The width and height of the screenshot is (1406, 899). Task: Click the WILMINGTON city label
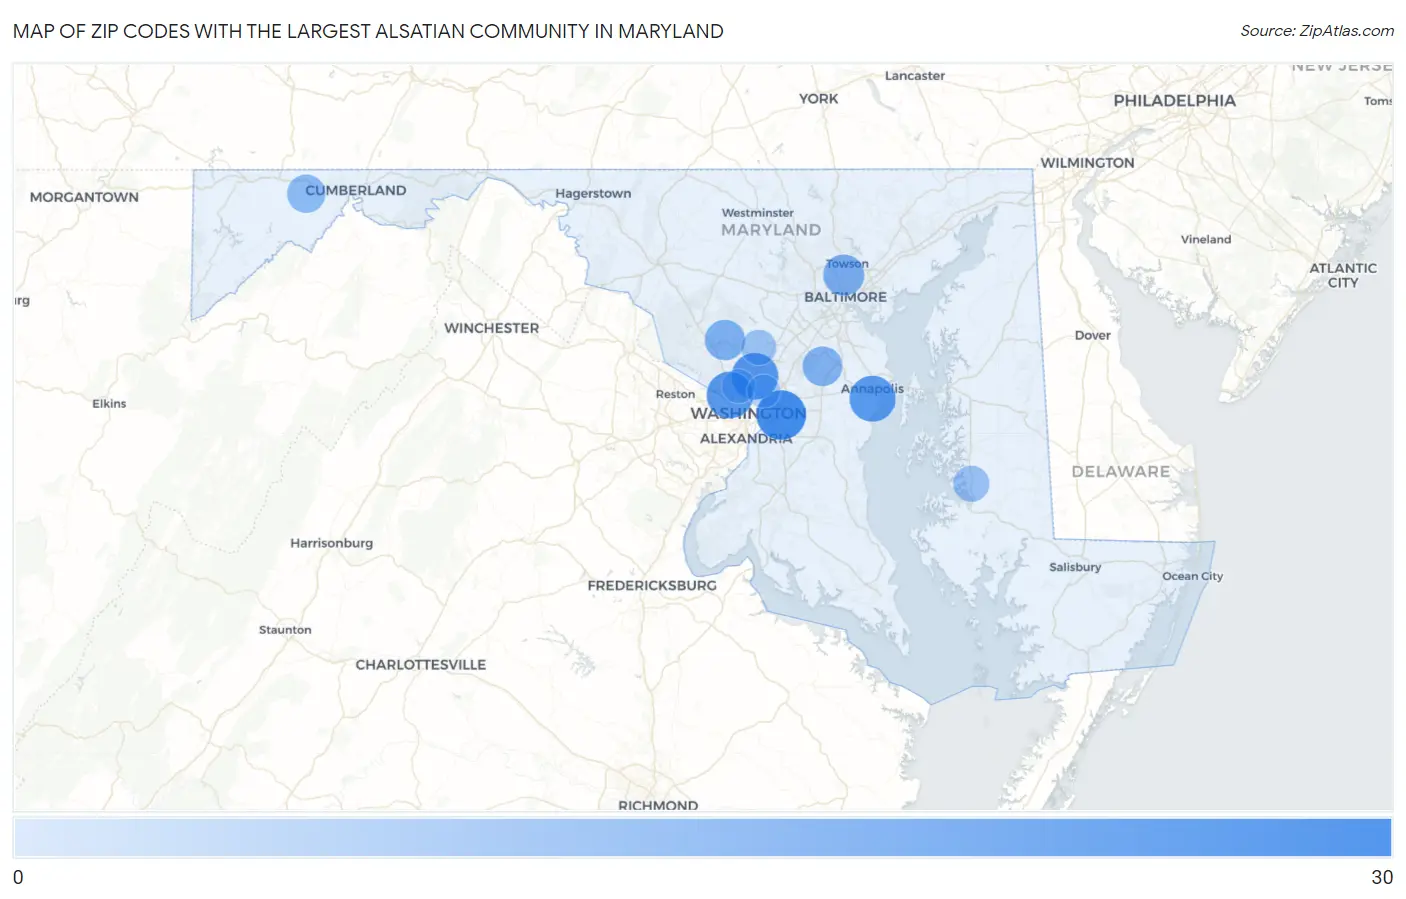pos(1087,163)
